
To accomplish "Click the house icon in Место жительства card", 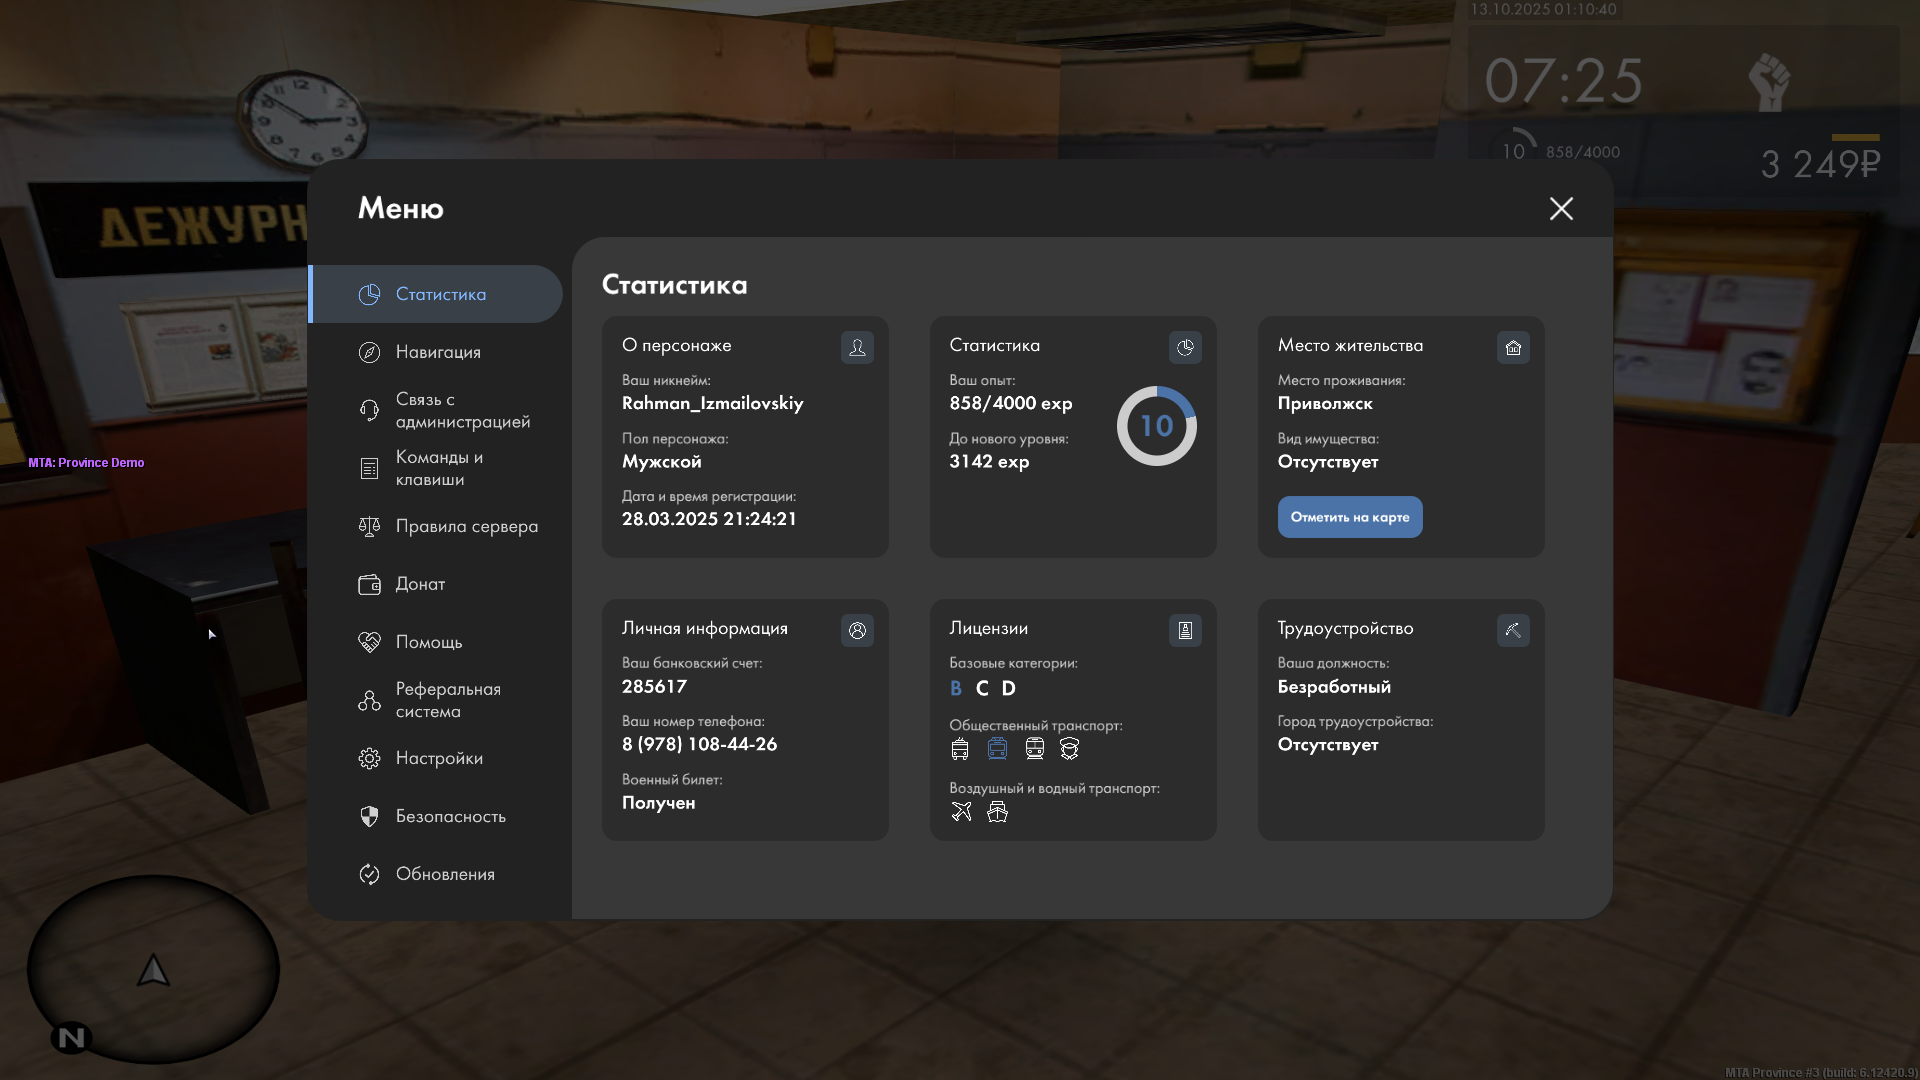I will (x=1513, y=348).
